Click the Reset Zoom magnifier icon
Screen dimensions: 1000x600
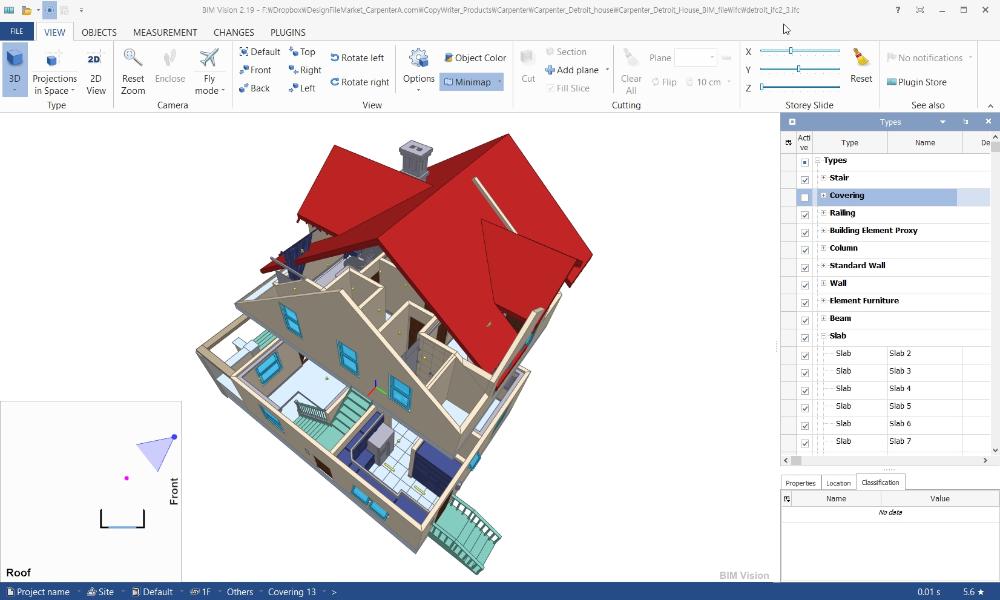[133, 58]
